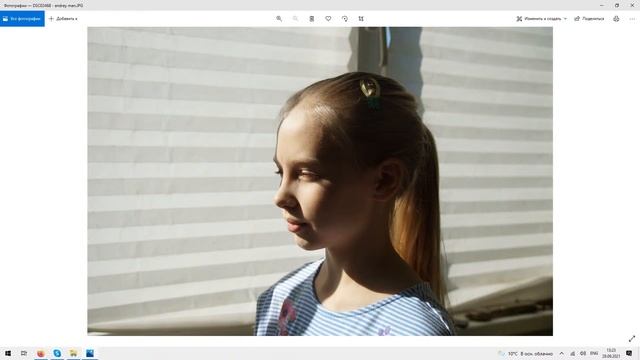Viewport: 640px width, 360px height.
Task: Open the weather widget showing 10°C
Action: [526, 353]
